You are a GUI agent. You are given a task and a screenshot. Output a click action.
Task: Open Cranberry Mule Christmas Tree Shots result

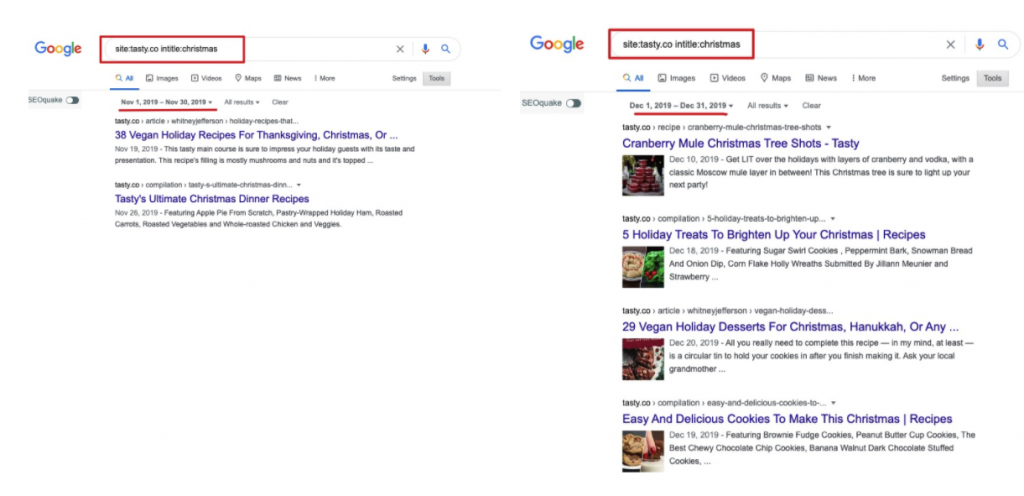click(741, 143)
